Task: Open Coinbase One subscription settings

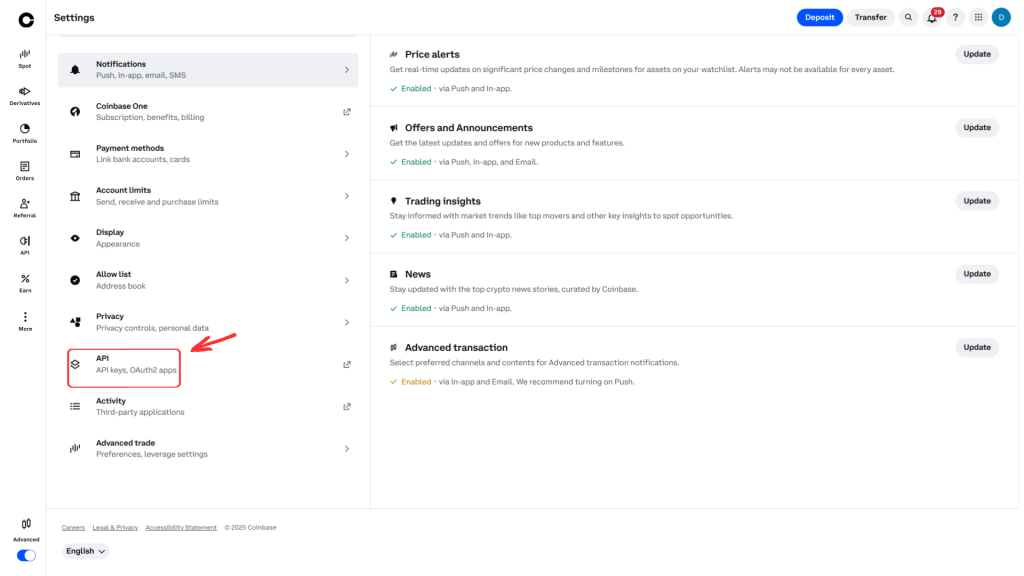Action: click(208, 112)
